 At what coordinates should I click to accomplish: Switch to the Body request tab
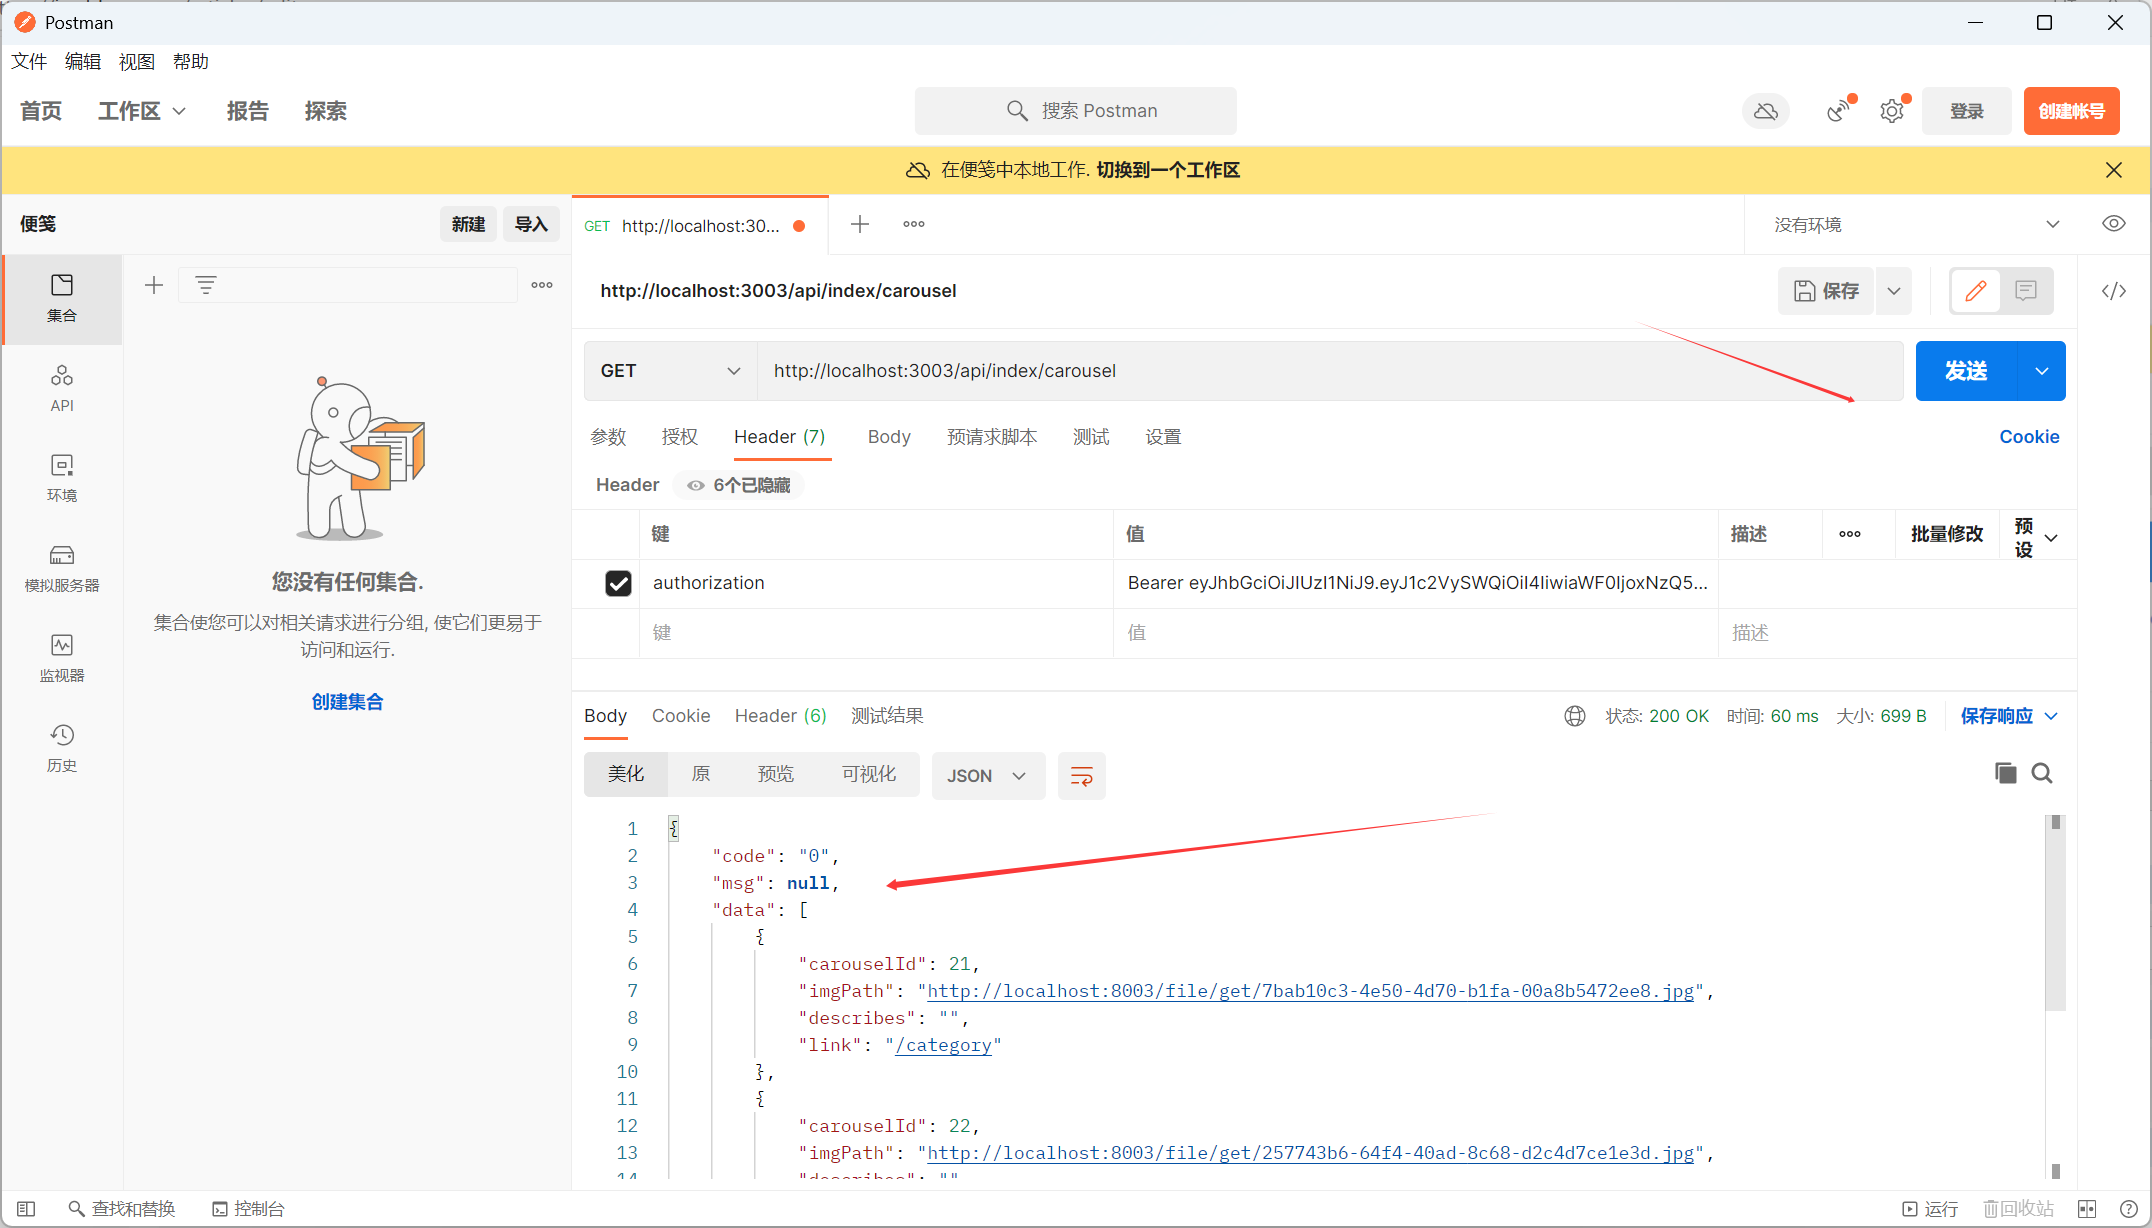(x=888, y=437)
